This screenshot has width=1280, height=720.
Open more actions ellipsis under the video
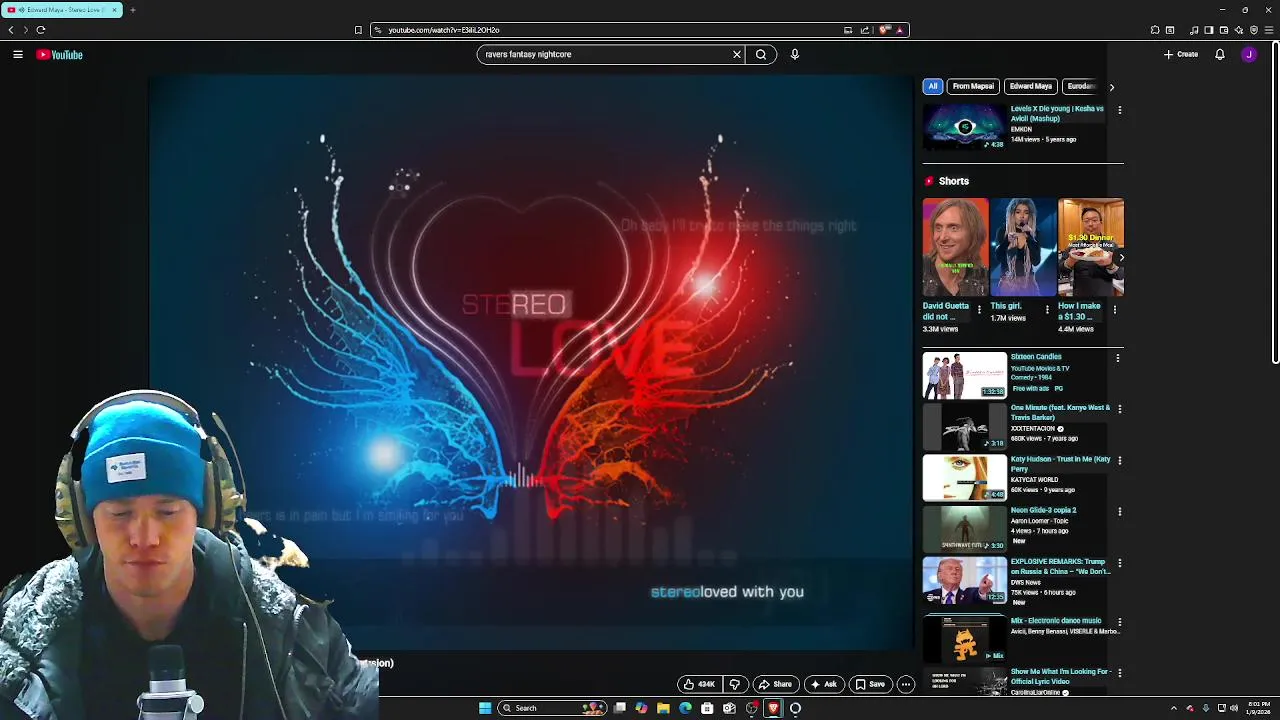tap(906, 684)
